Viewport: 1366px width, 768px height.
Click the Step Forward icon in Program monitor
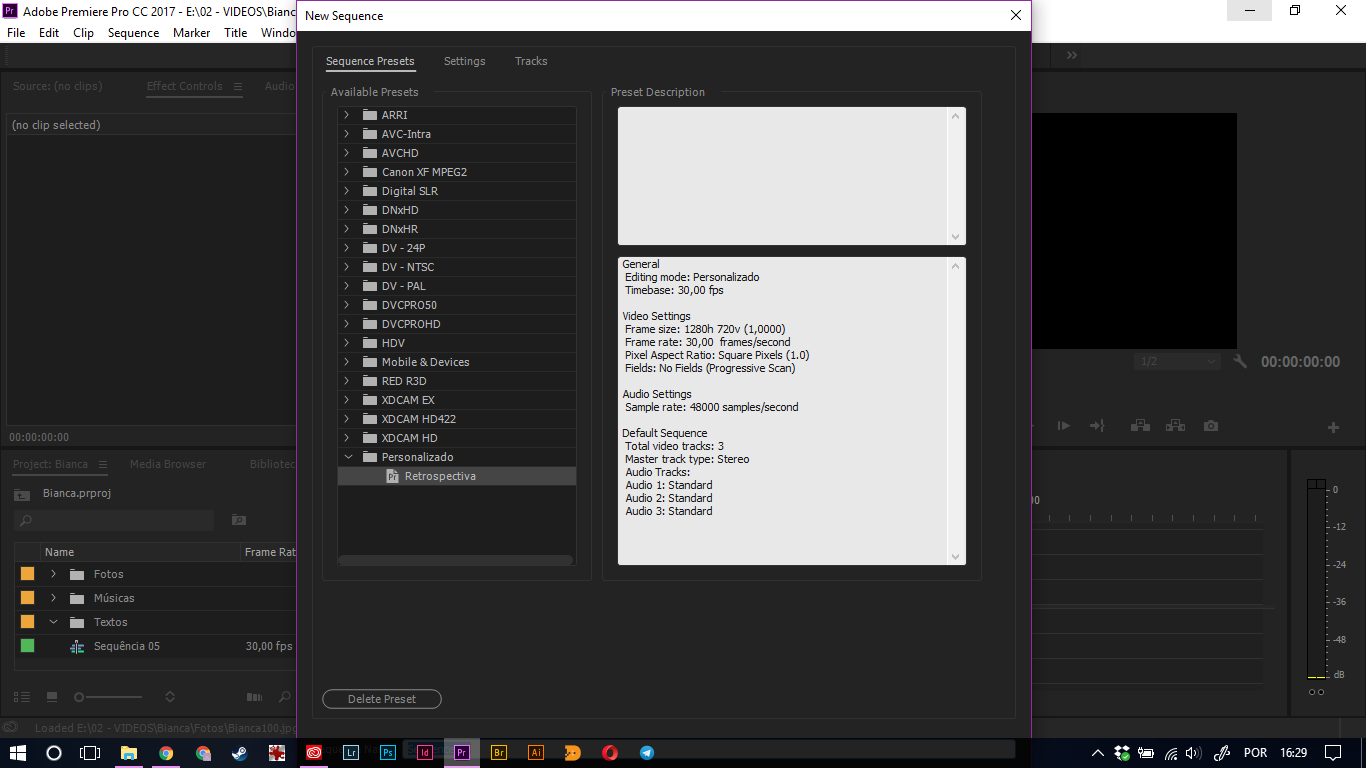pyautogui.click(x=1064, y=426)
